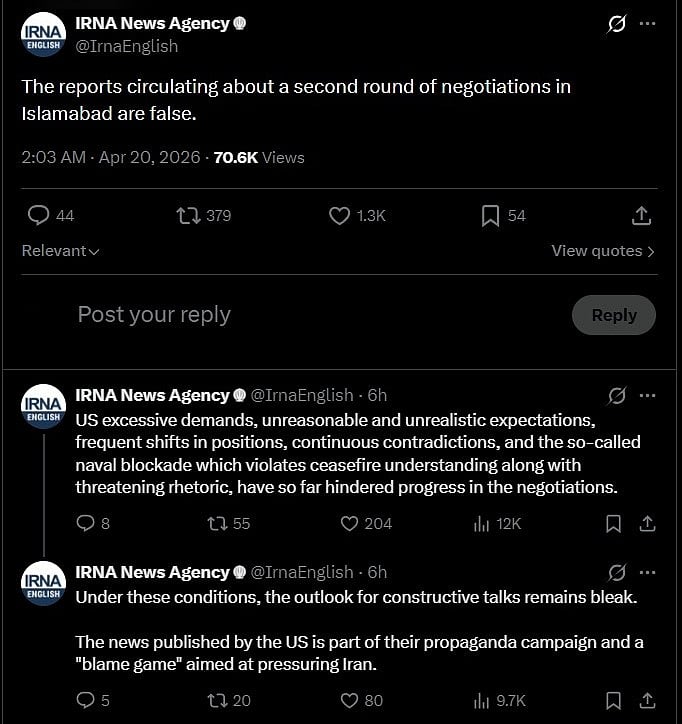Screen dimensions: 682x724
Task: Open the IRNA News Agency profile avatar at top
Action: [x=43, y=35]
